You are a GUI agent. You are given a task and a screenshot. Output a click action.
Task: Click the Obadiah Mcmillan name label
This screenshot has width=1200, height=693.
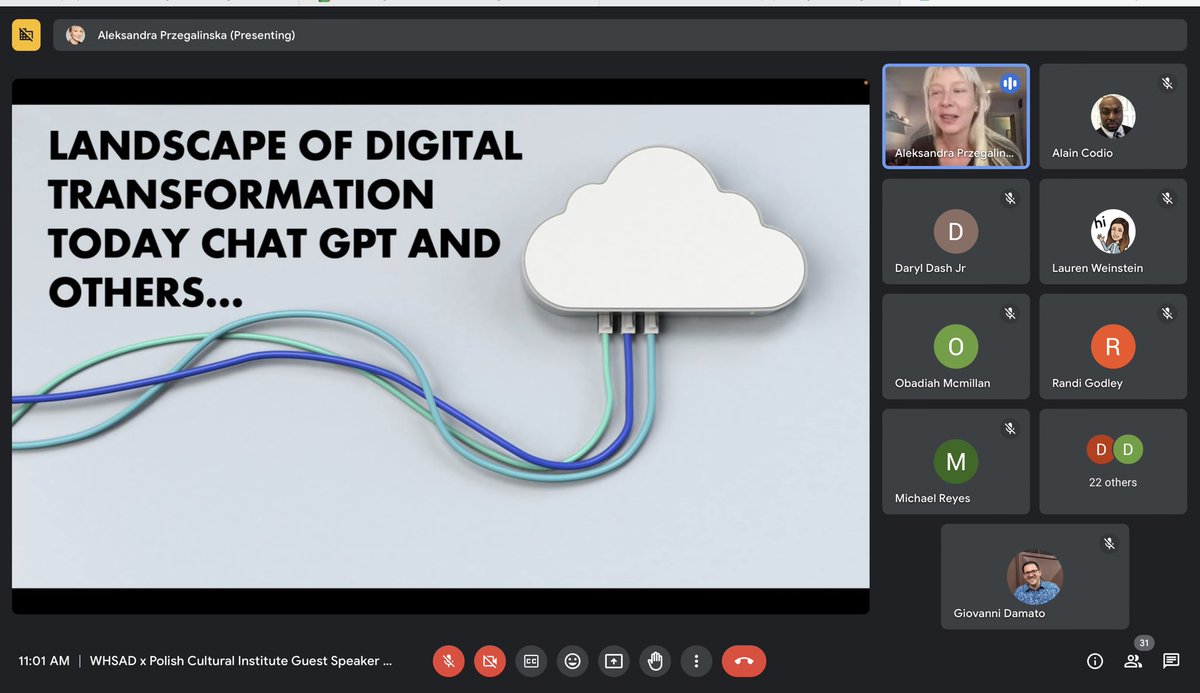pyautogui.click(x=943, y=383)
